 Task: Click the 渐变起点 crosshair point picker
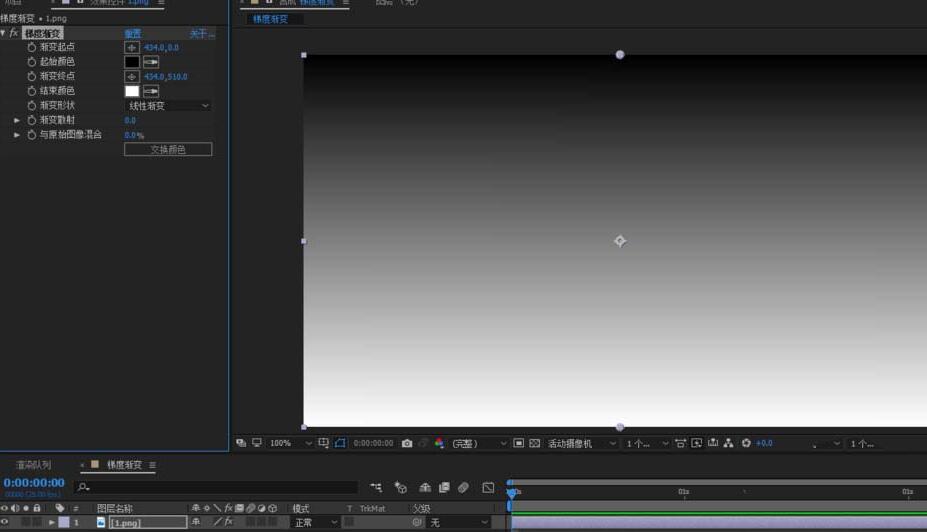[x=132, y=47]
